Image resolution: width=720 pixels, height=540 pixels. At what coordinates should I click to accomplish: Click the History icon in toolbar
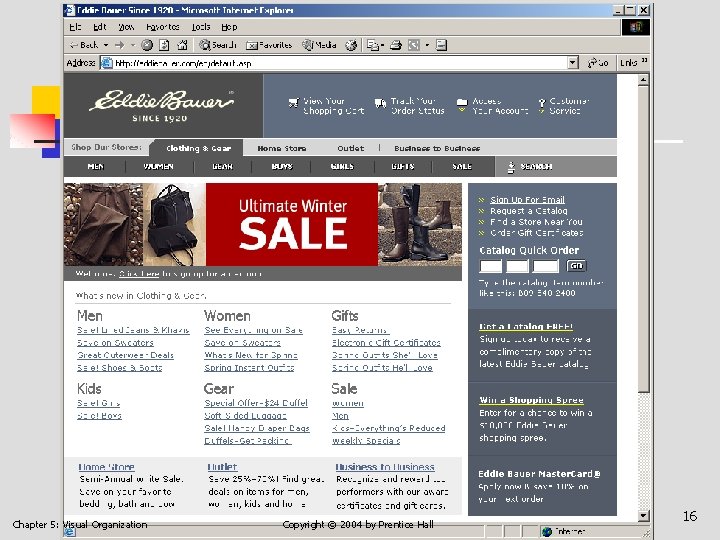tap(351, 45)
